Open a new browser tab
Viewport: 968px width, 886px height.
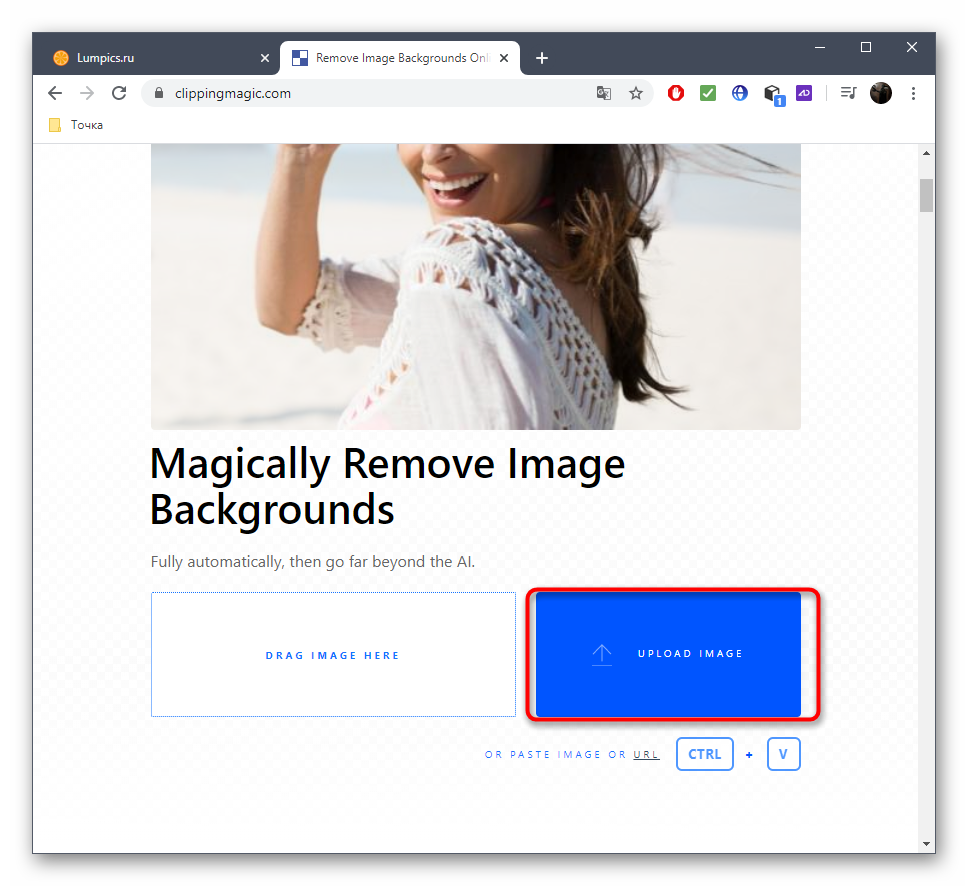[x=542, y=58]
